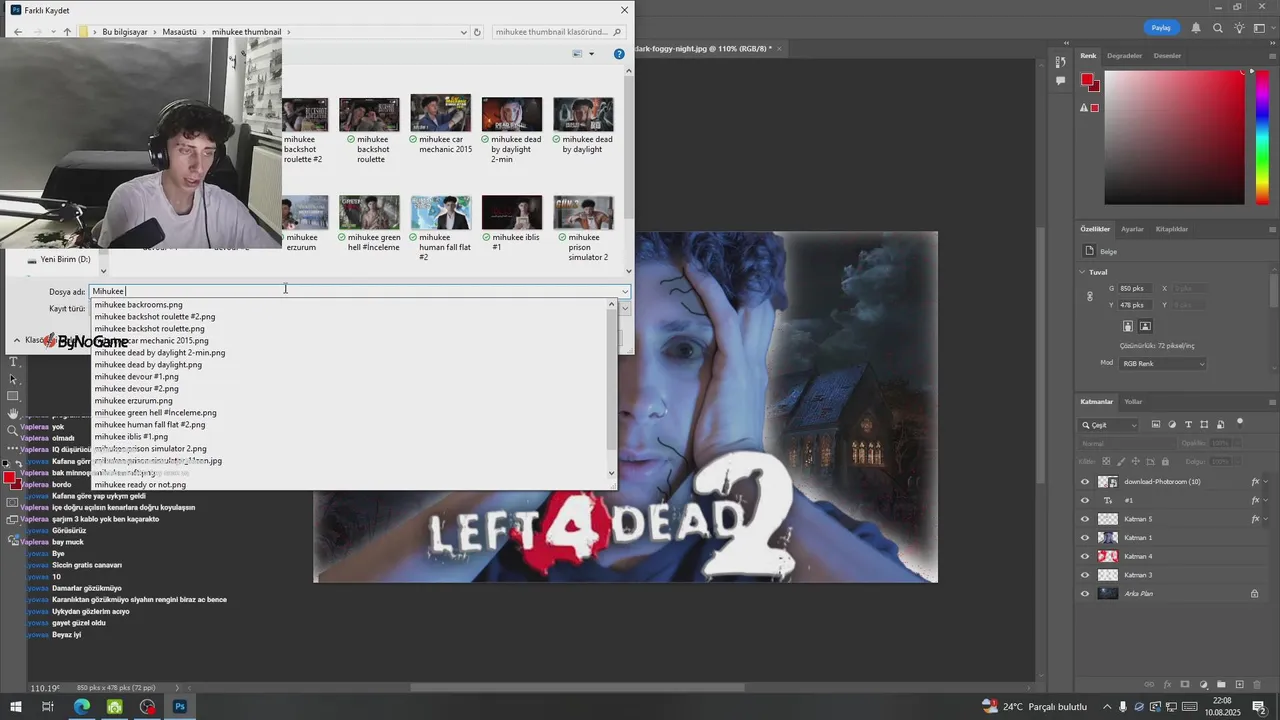Add a layer style via fx icon
The height and width of the screenshot is (720, 1280).
click(x=1167, y=684)
